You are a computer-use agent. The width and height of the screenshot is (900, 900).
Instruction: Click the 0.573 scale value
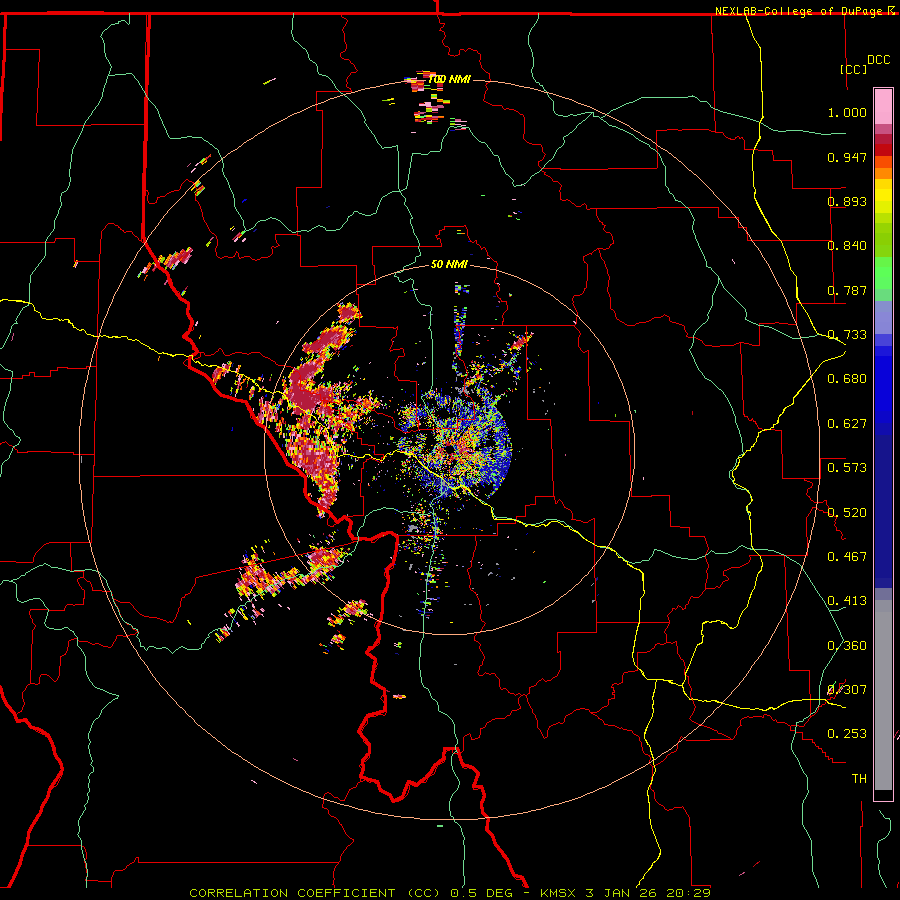point(847,468)
